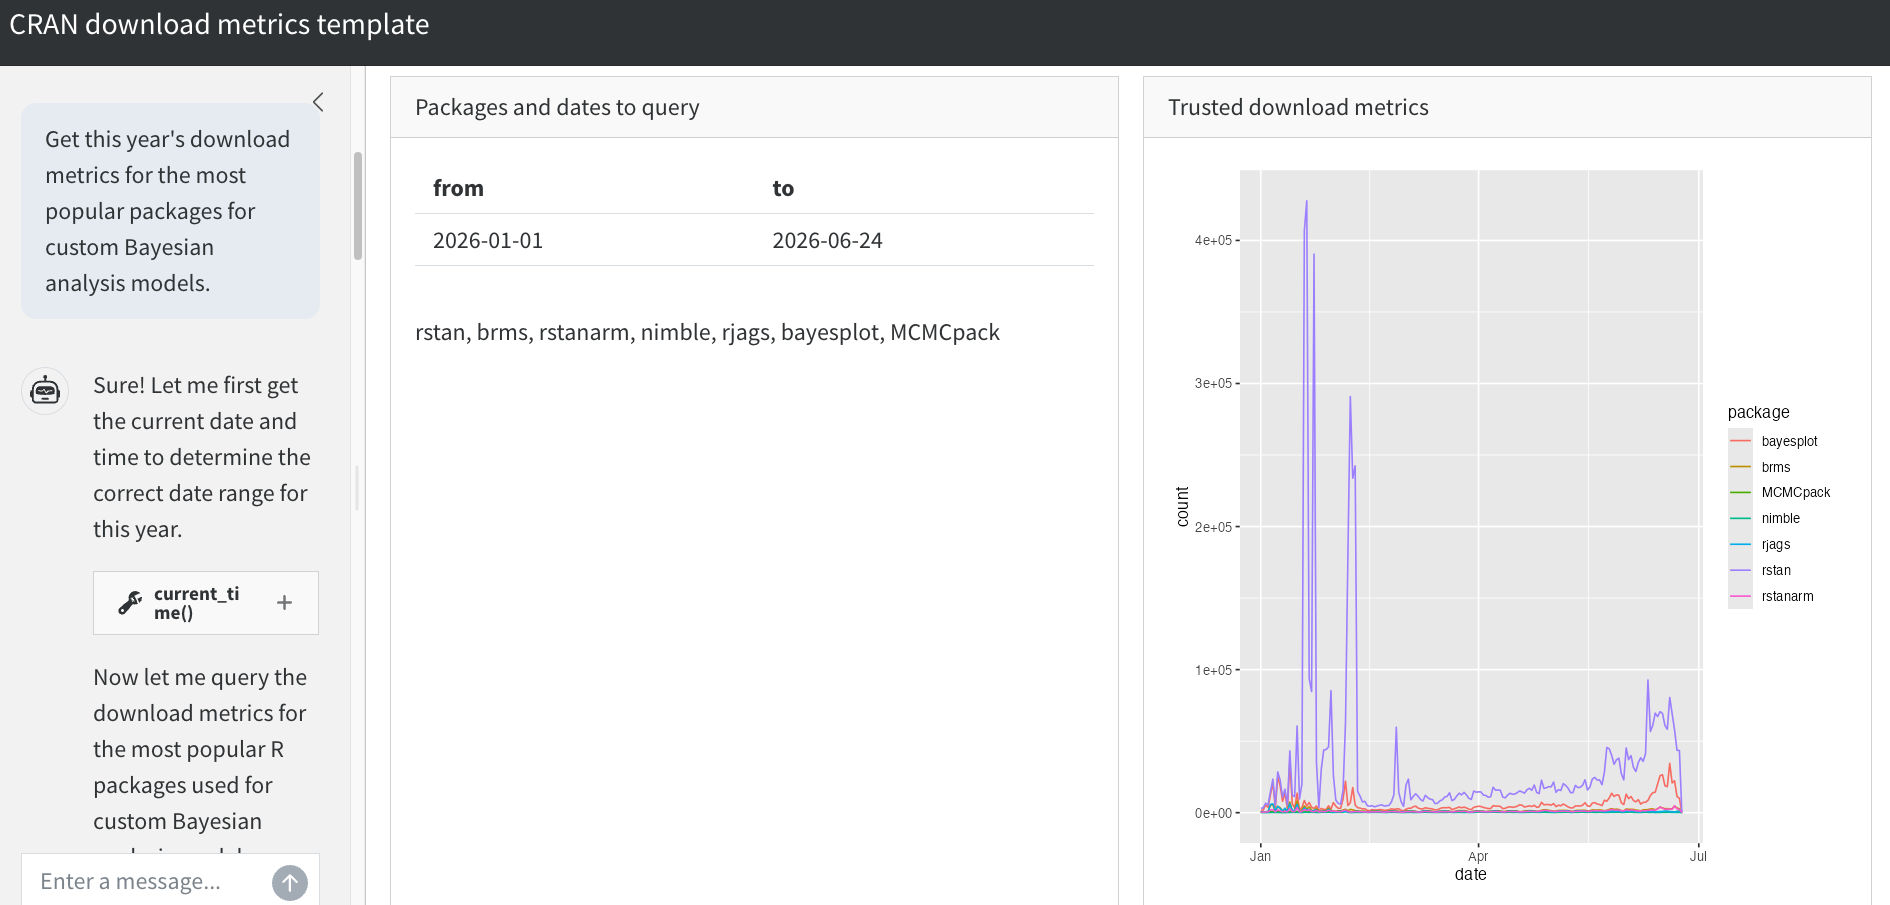Image resolution: width=1890 pixels, height=905 pixels.
Task: Expand the current_time() tool call details
Action: tap(284, 603)
